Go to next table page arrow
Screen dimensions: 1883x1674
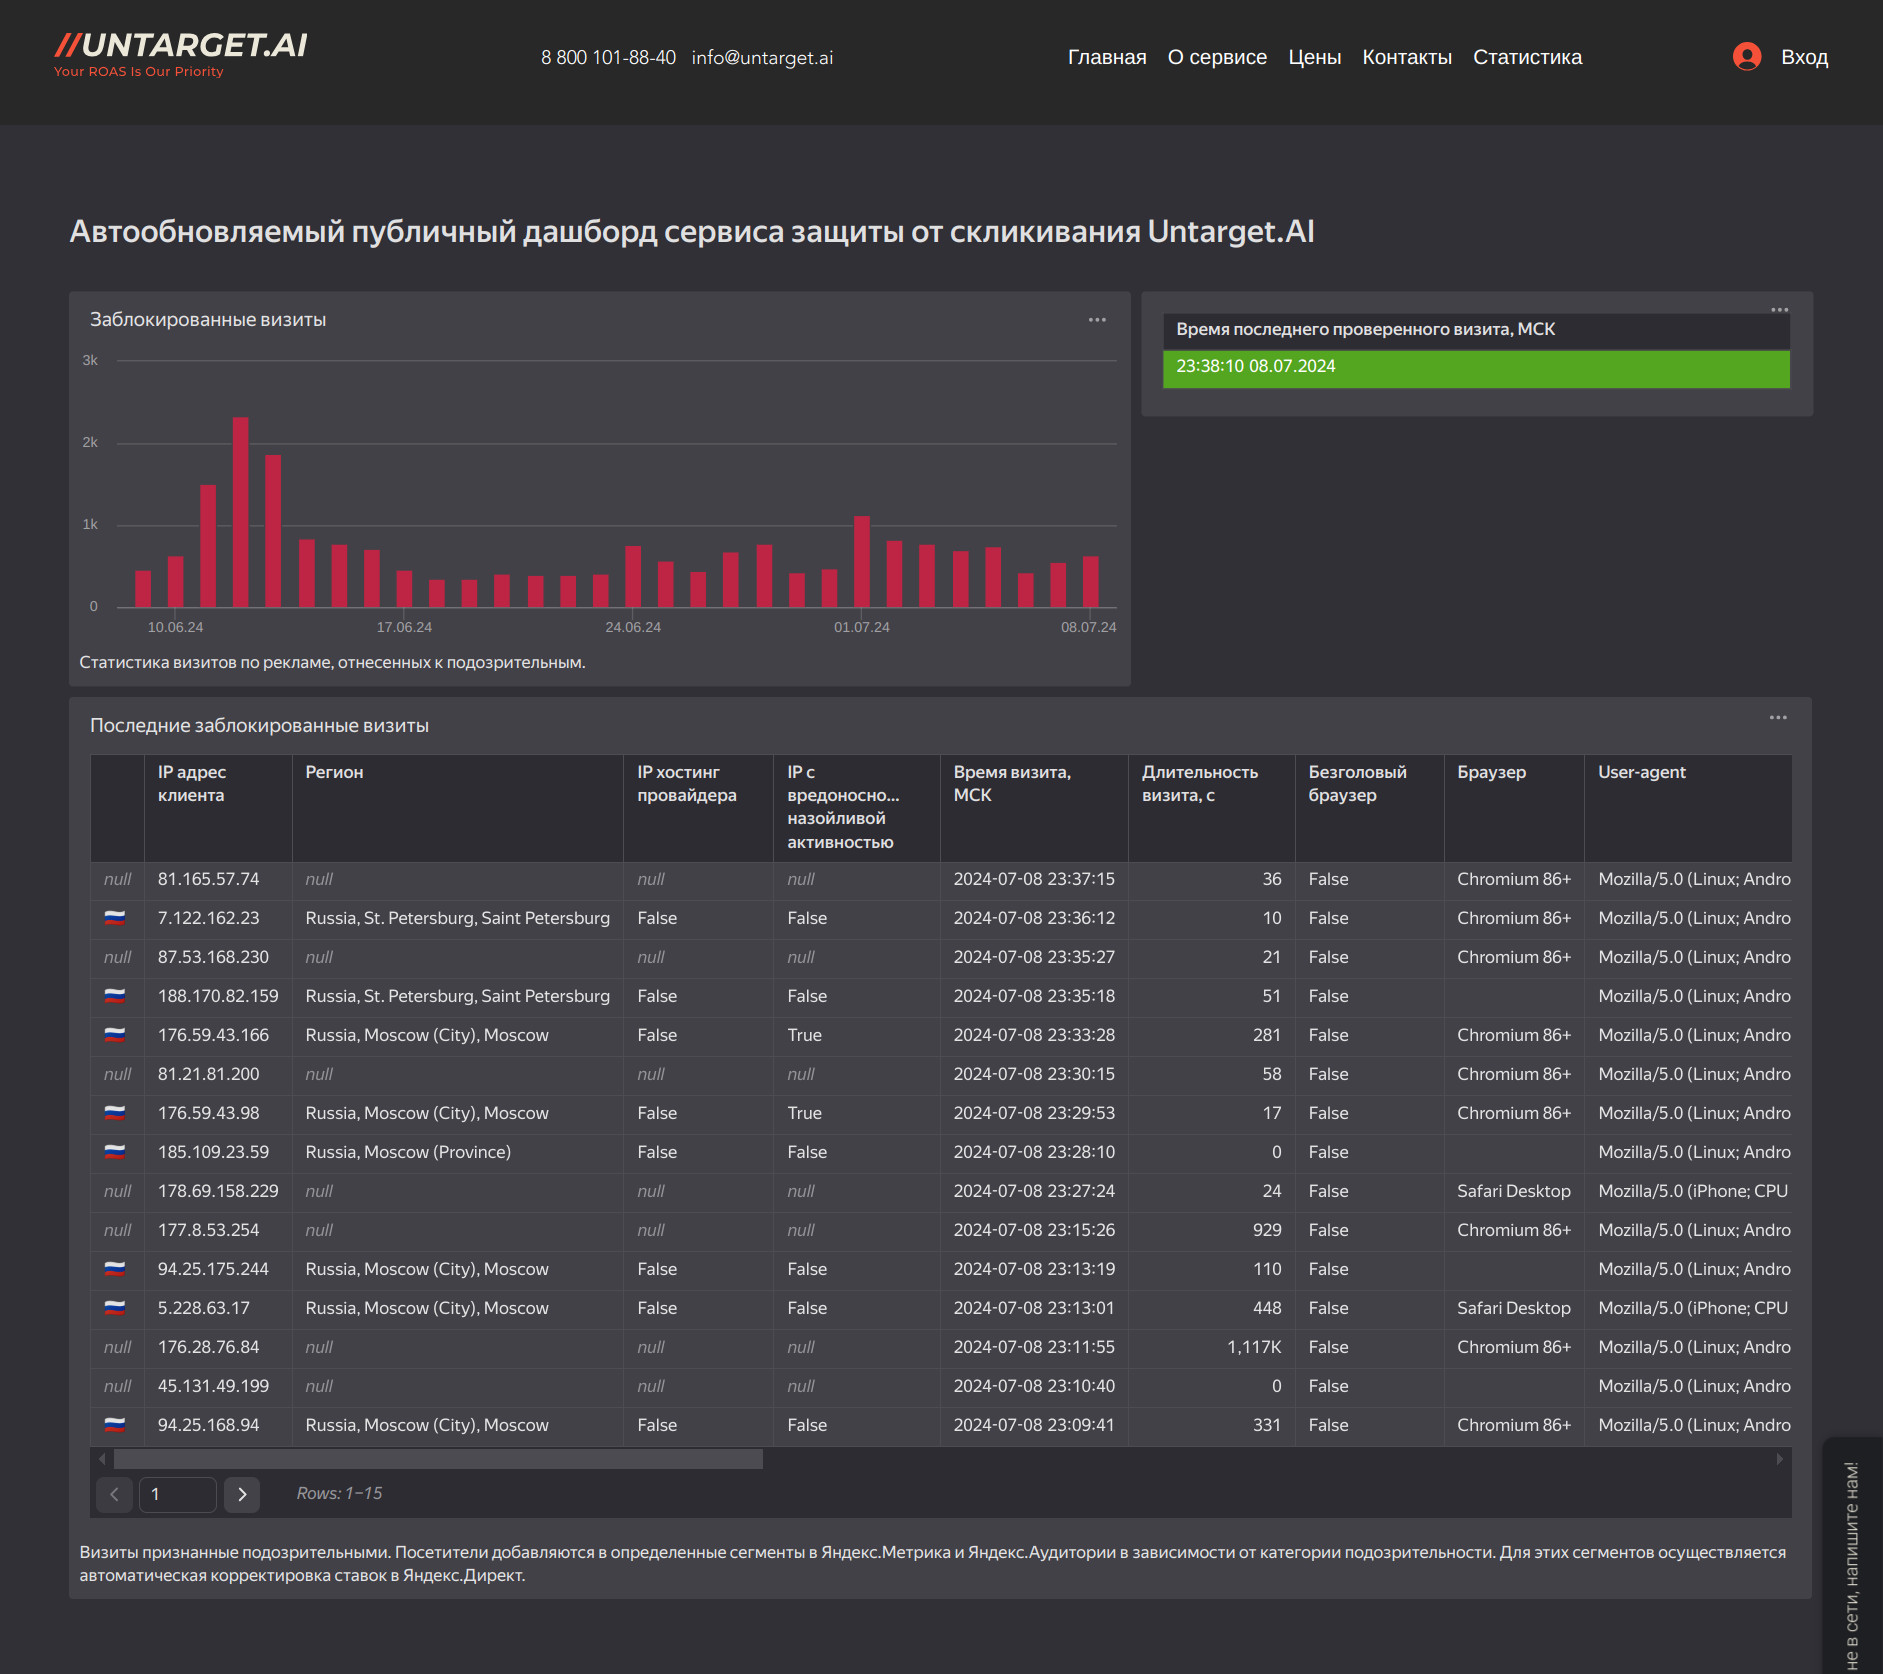pyautogui.click(x=242, y=1494)
